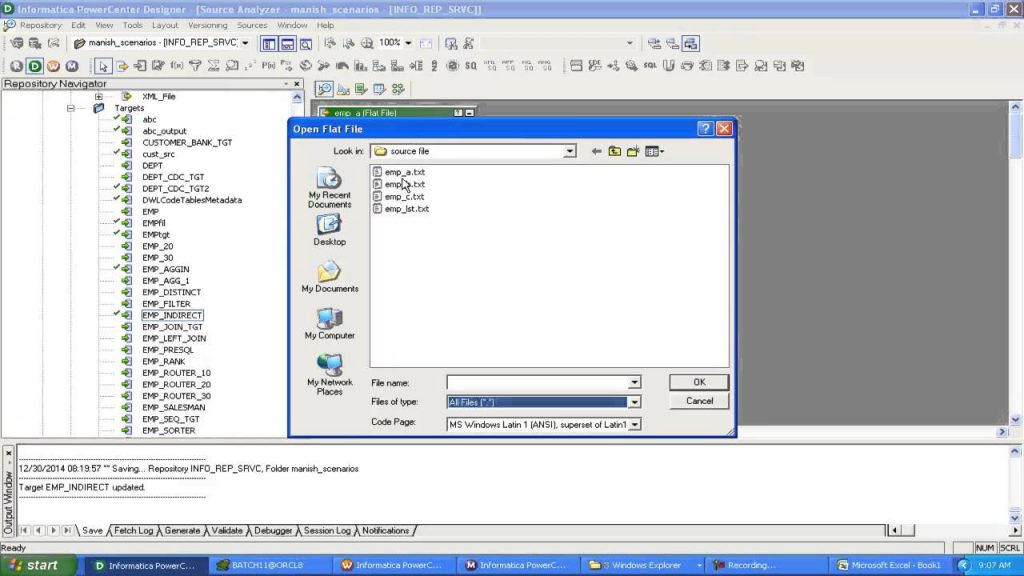
Task: Select EMP_INDIRECT target in navigator
Action: pyautogui.click(x=172, y=315)
